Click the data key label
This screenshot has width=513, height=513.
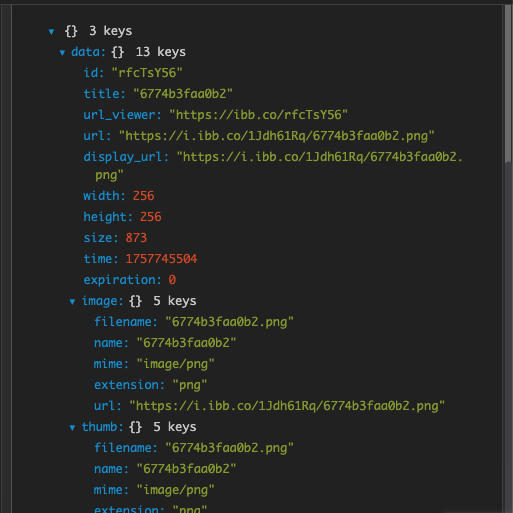coord(88,52)
